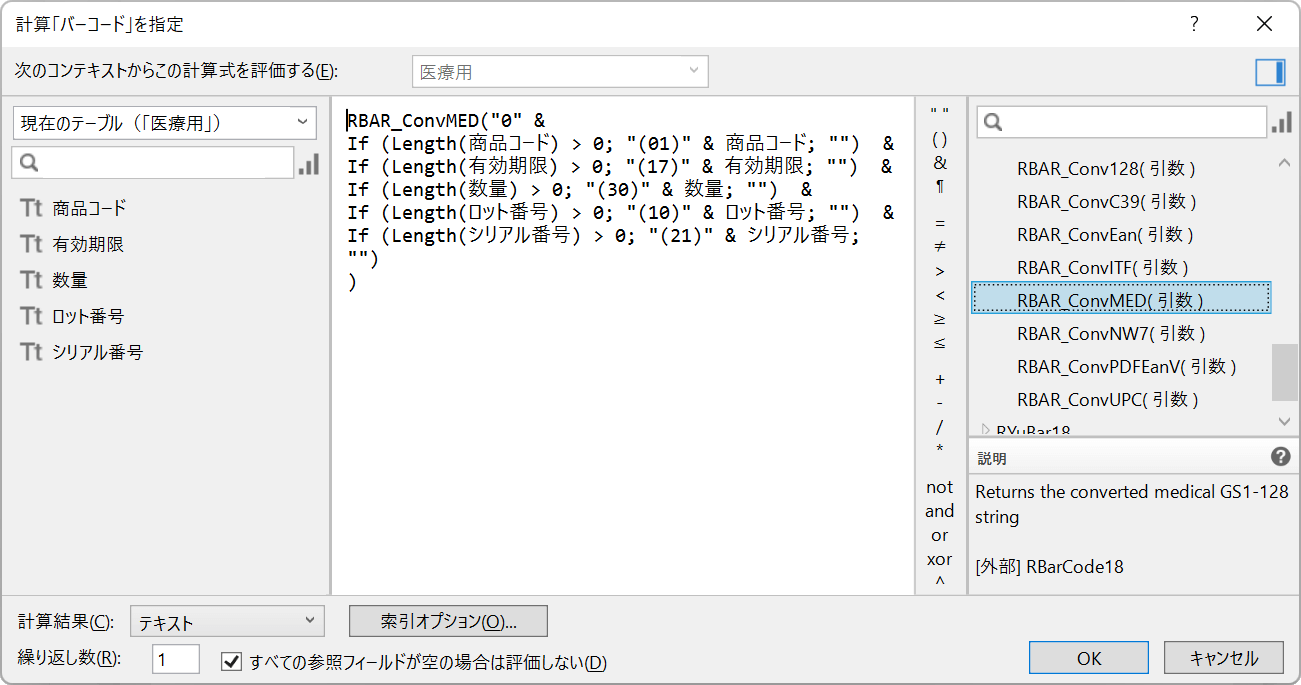Click the OK button
Image resolution: width=1301 pixels, height=685 pixels.
(1088, 657)
